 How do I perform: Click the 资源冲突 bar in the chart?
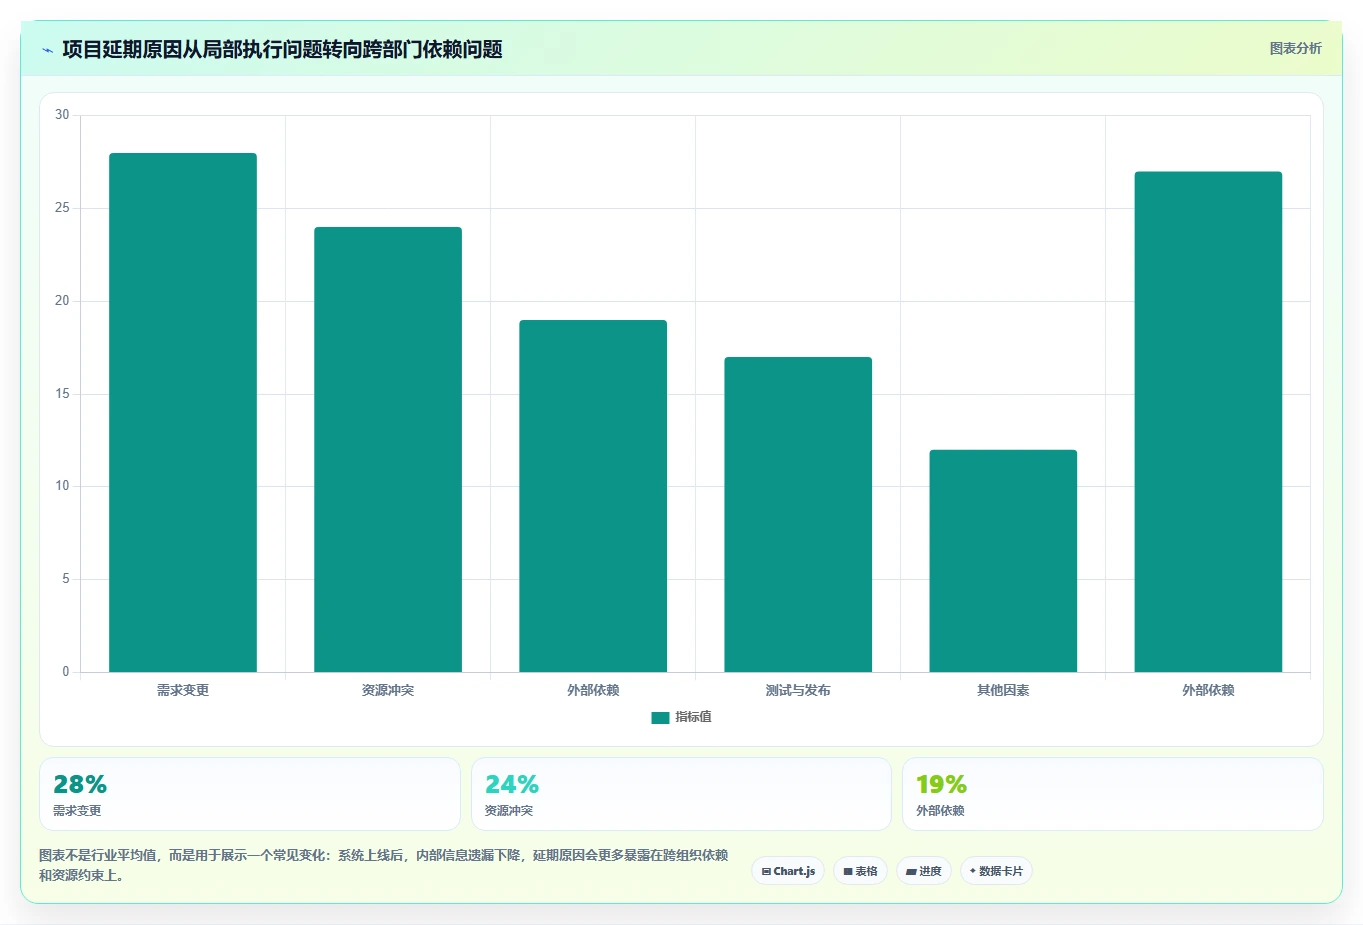388,449
